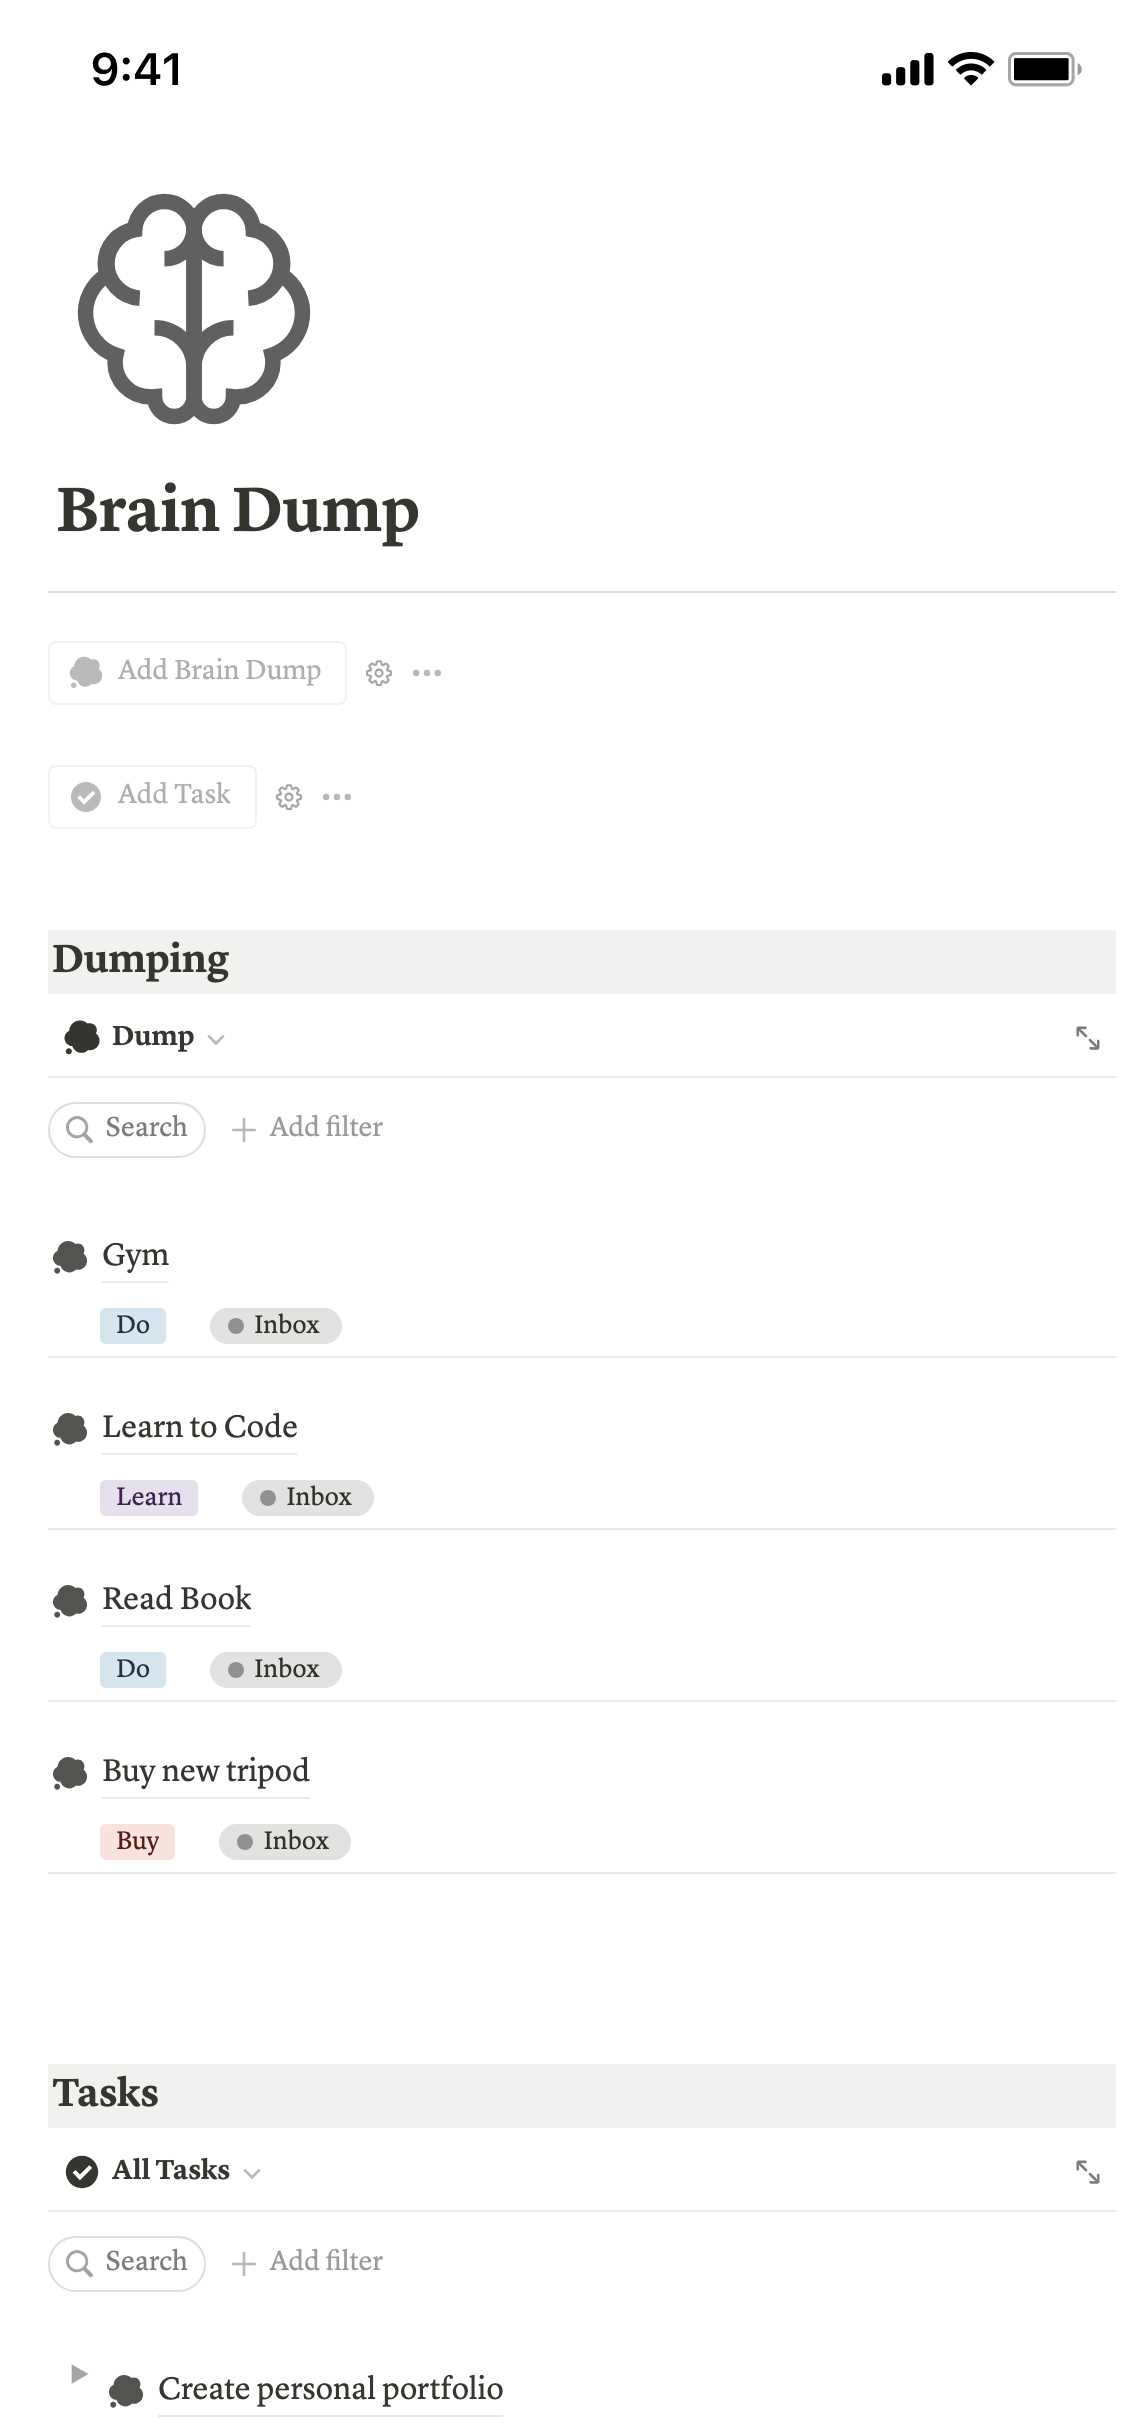The image size is (1125, 2436).
Task: Click the large brain page icon
Action: point(194,309)
